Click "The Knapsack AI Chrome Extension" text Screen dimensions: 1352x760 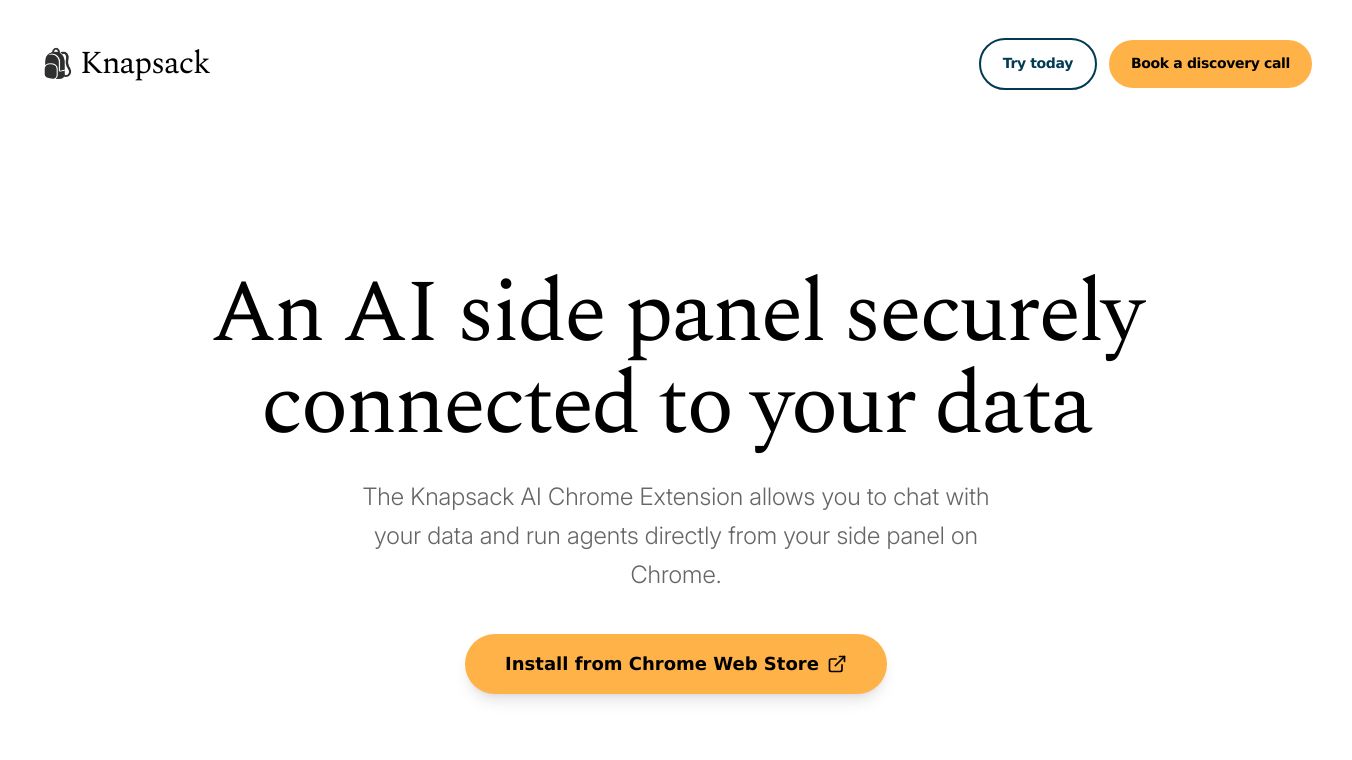click(x=552, y=497)
